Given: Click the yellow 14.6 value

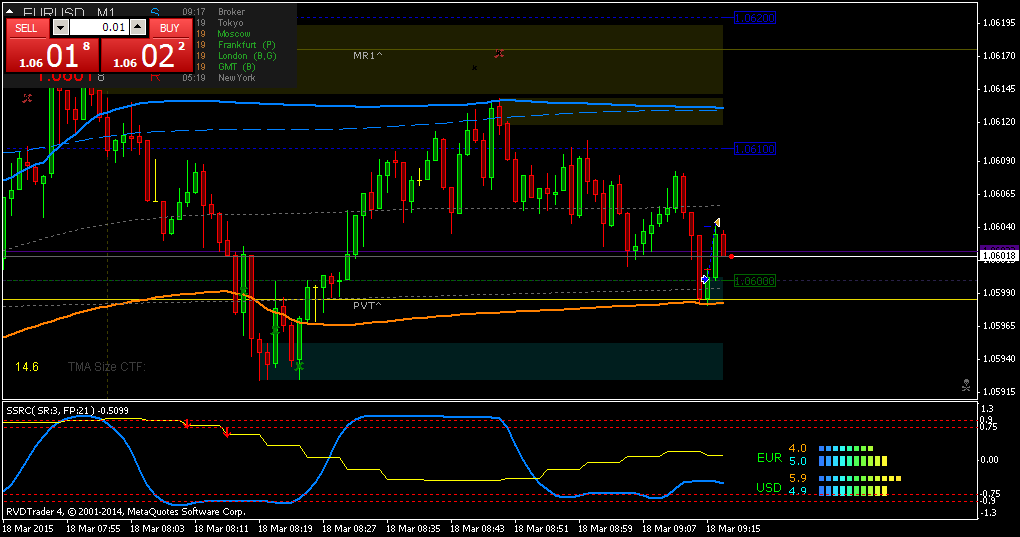Looking at the screenshot, I should pyautogui.click(x=27, y=367).
